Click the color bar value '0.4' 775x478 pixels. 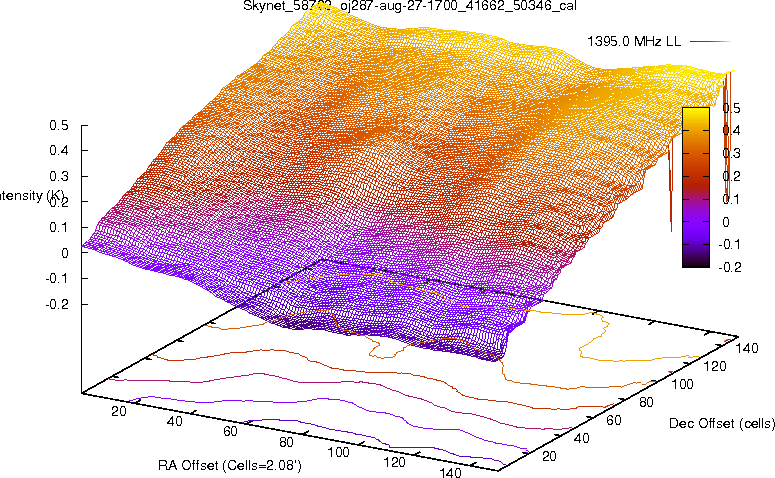click(731, 130)
